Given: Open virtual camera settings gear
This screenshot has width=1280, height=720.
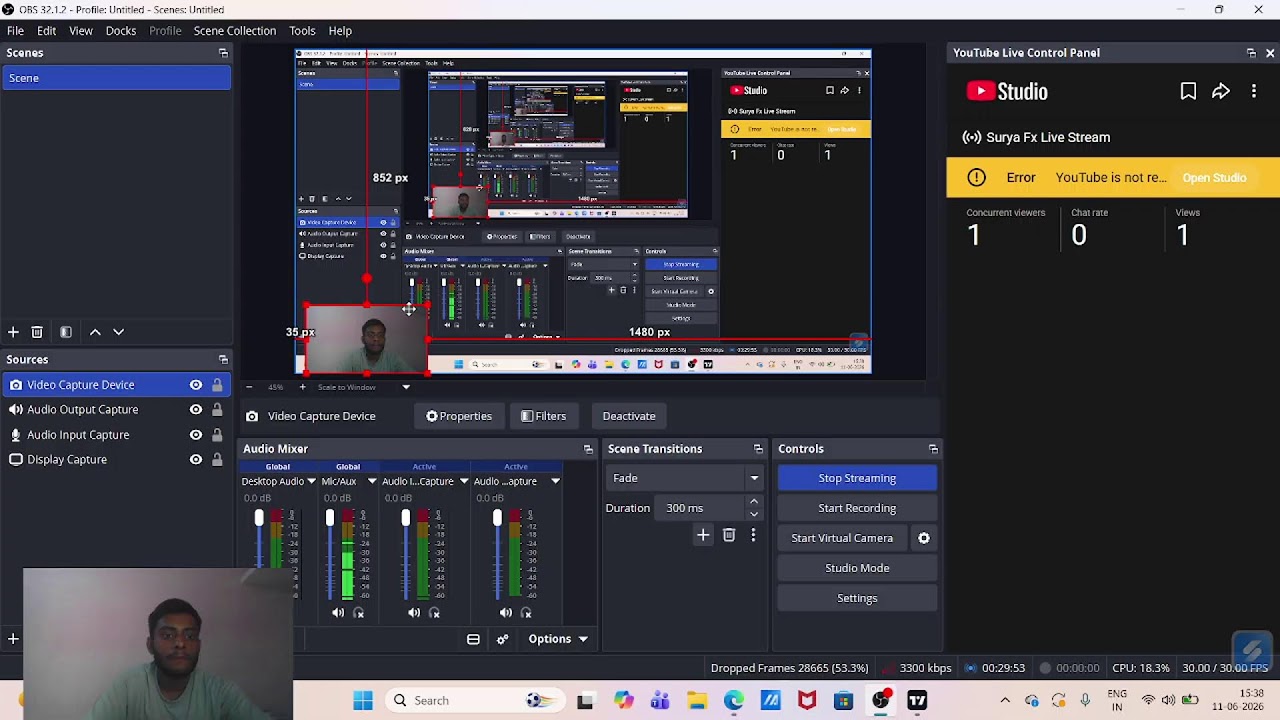Looking at the screenshot, I should pos(924,538).
